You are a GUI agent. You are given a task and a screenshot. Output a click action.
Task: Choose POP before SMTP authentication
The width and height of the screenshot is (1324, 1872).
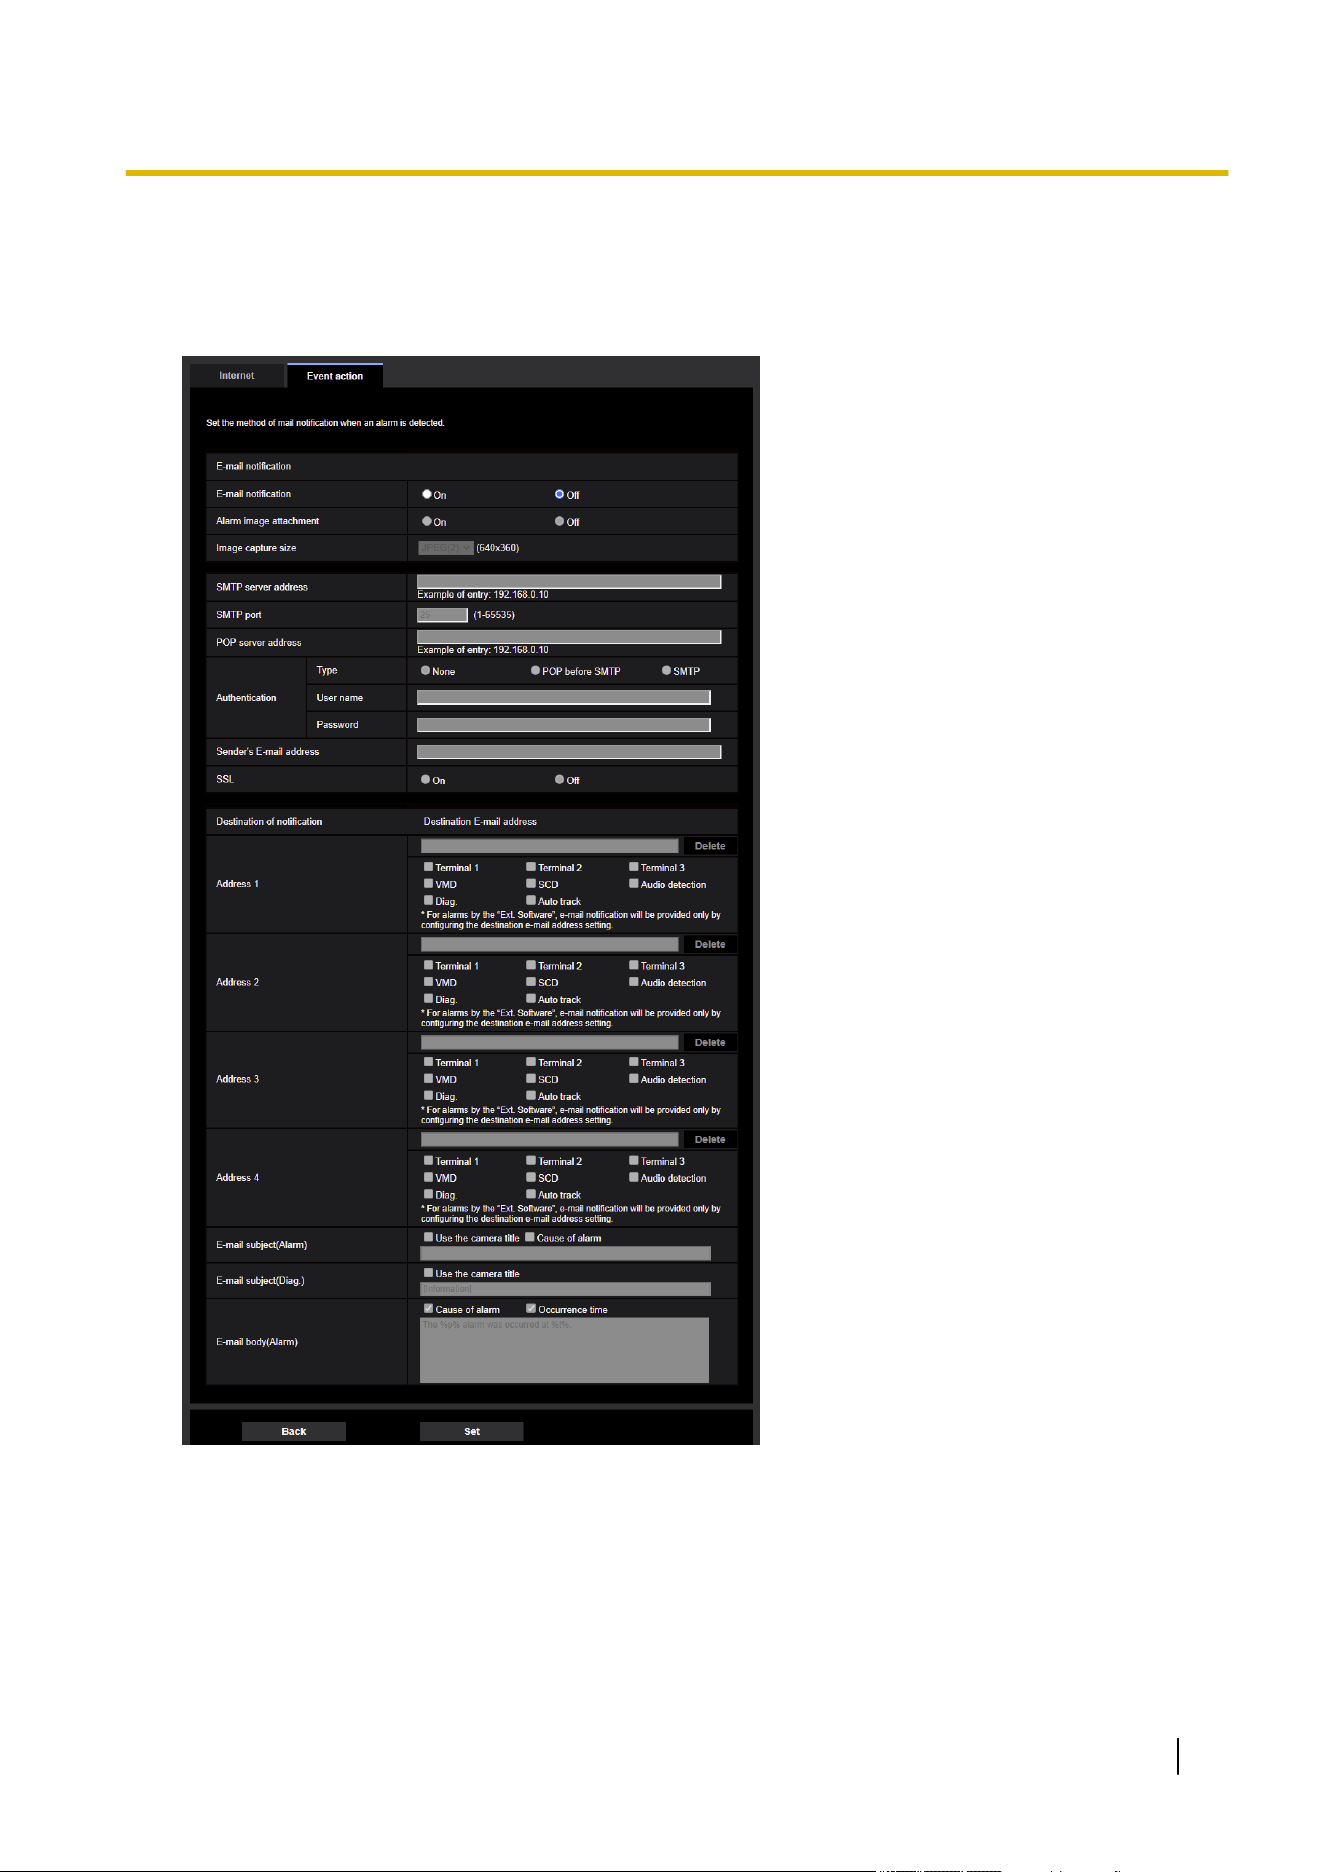click(536, 671)
